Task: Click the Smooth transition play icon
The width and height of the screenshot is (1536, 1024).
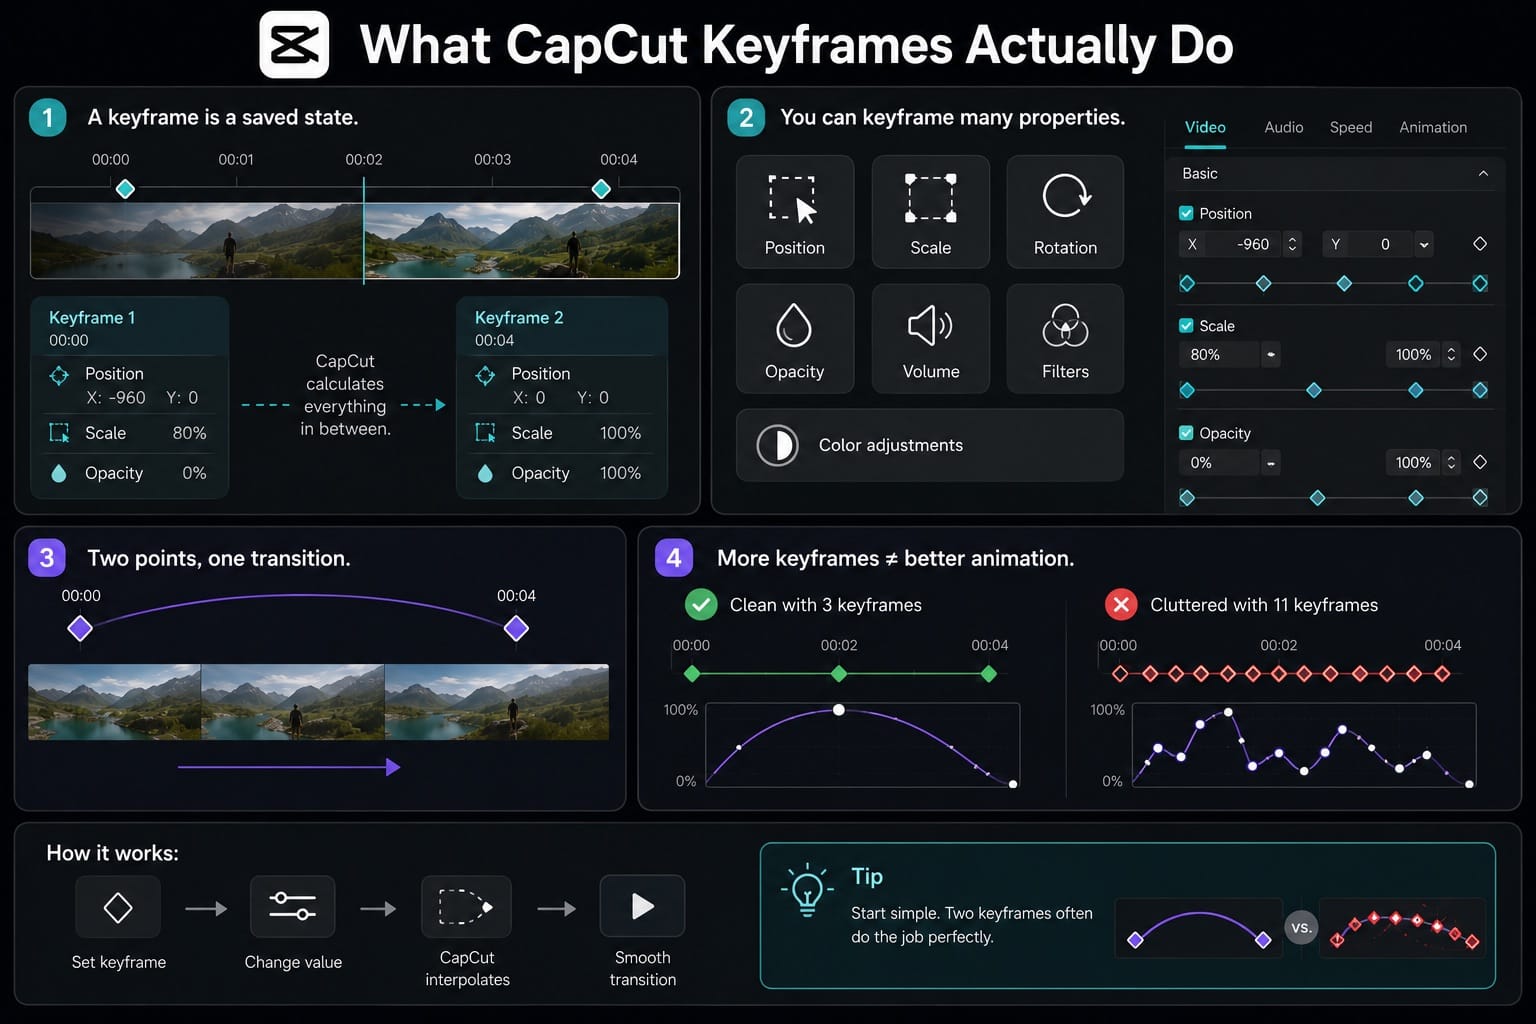Action: pyautogui.click(x=642, y=907)
